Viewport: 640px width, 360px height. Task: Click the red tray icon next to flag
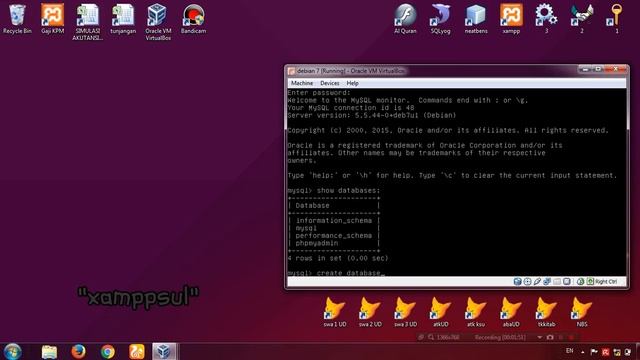(x=605, y=352)
